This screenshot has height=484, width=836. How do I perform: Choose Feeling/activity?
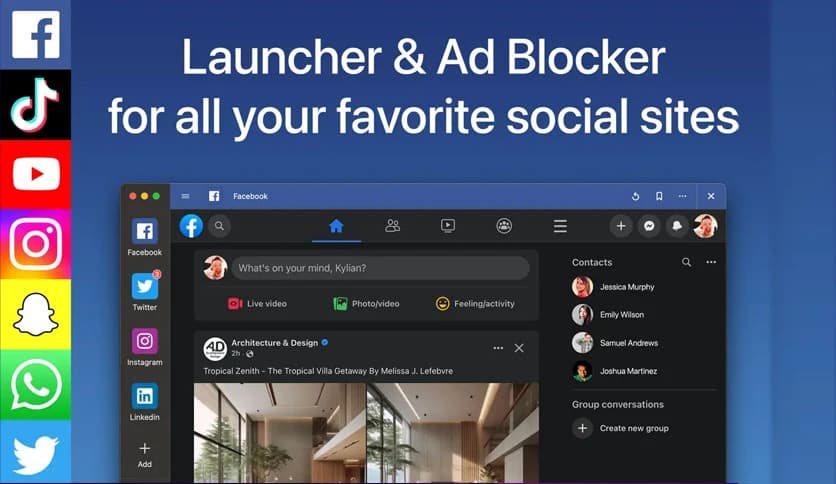tap(475, 303)
